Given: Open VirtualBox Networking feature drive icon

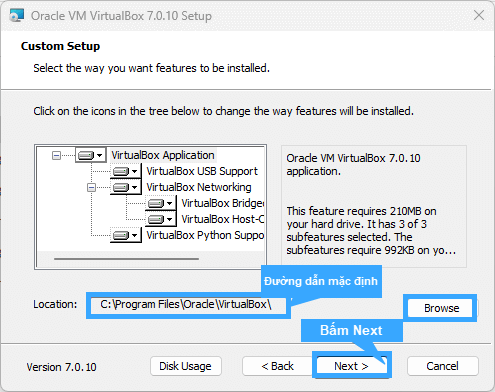Looking at the screenshot, I should (126, 187).
